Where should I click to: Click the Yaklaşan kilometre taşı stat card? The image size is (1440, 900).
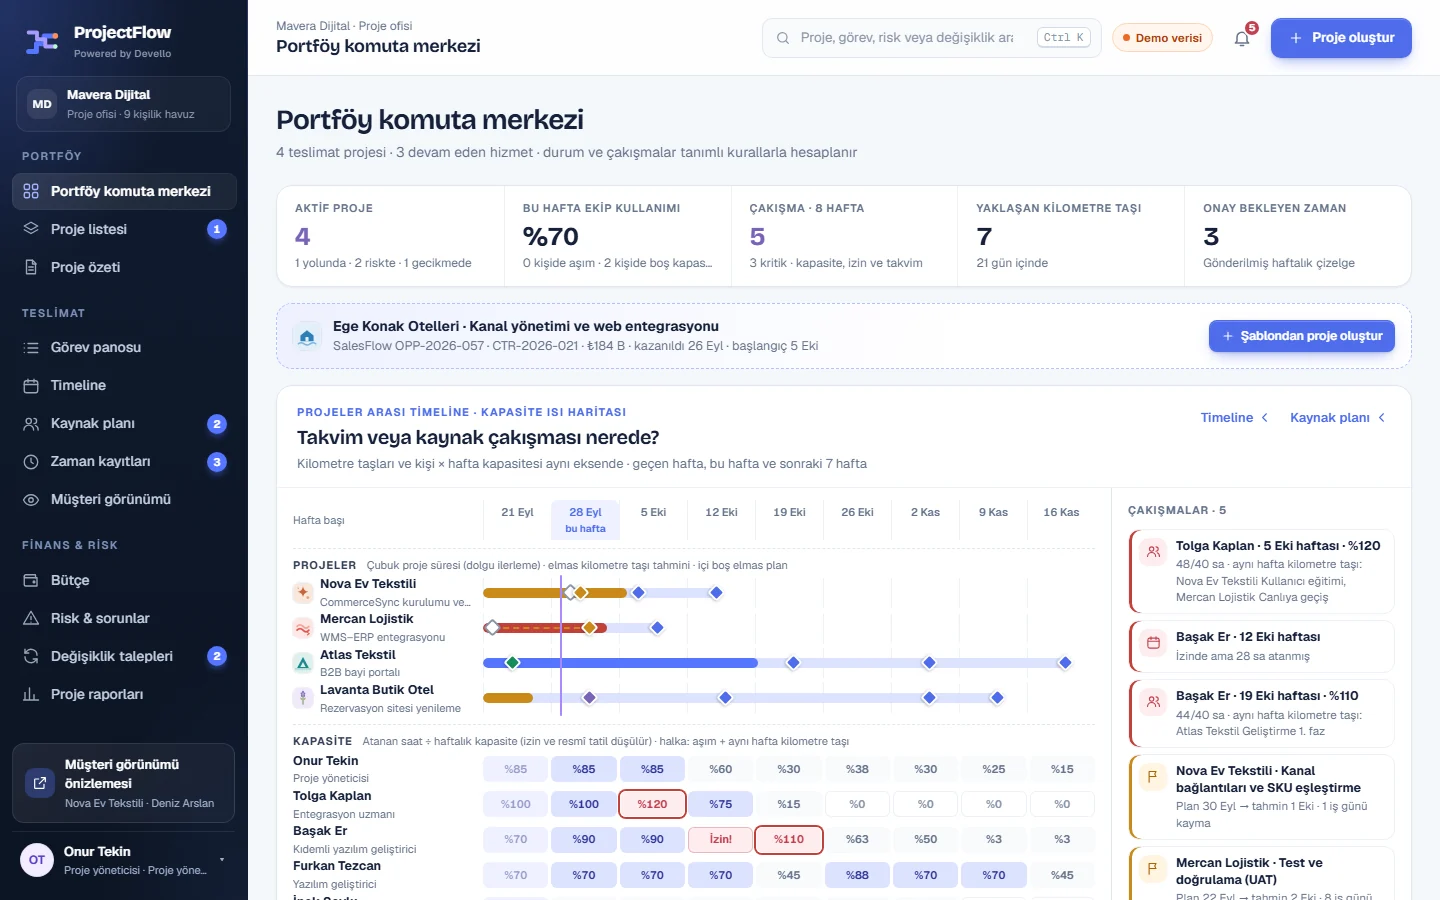click(x=1071, y=236)
